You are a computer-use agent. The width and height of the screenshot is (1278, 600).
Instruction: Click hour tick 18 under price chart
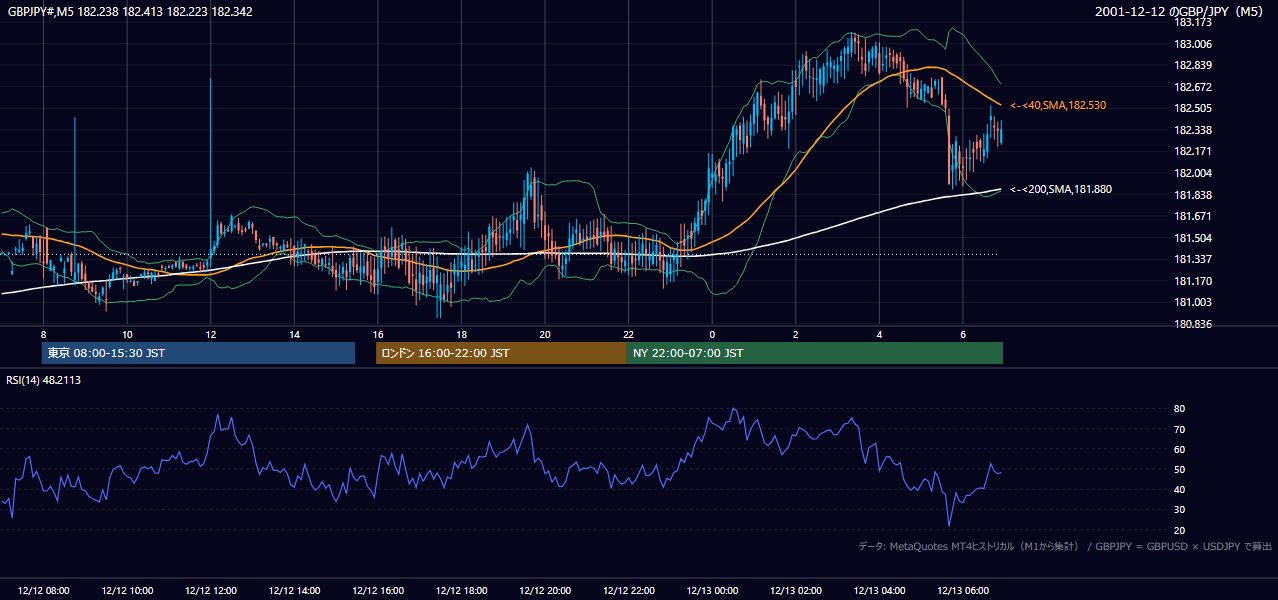coord(462,334)
